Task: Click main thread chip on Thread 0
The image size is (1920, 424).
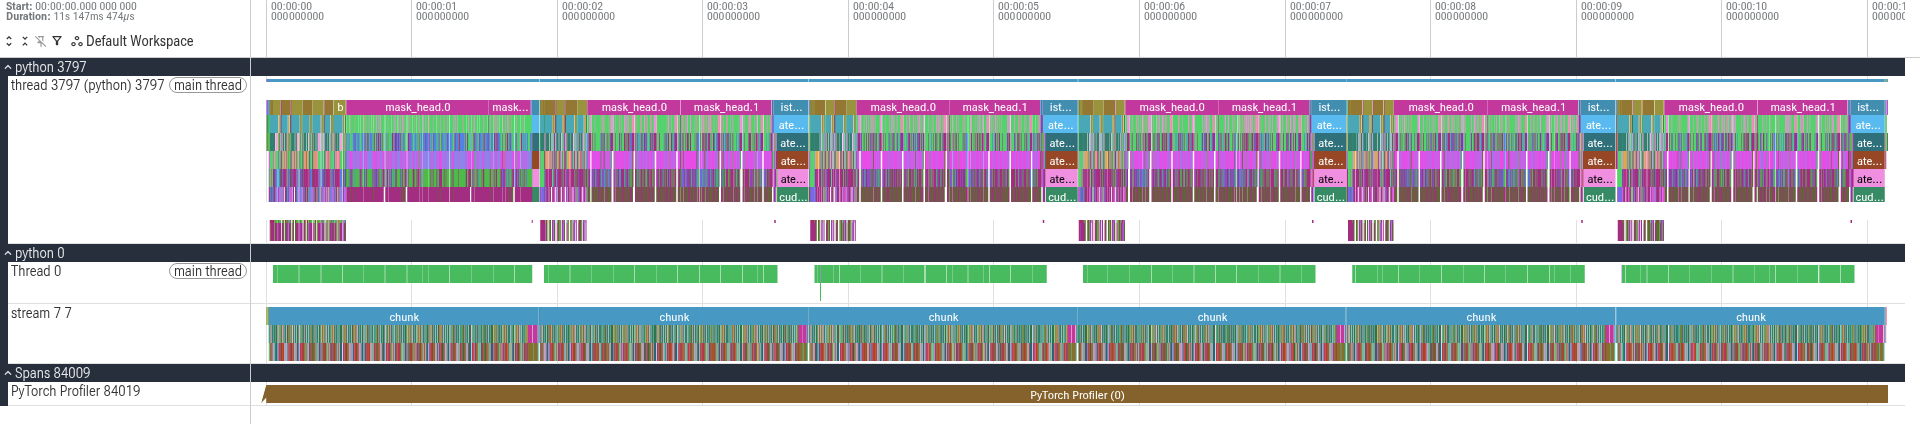Action: (208, 271)
